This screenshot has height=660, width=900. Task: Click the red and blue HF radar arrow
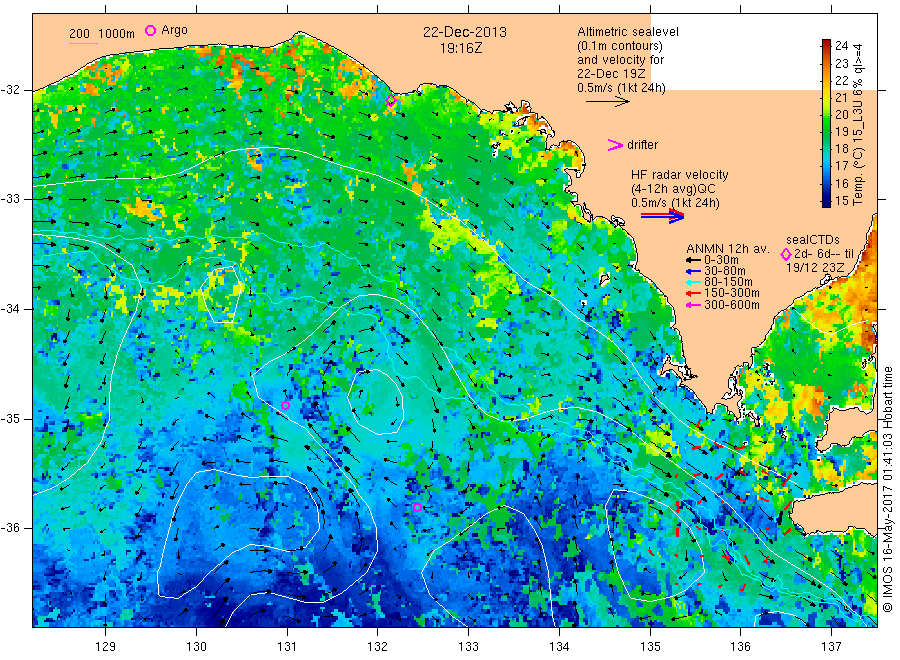(662, 216)
